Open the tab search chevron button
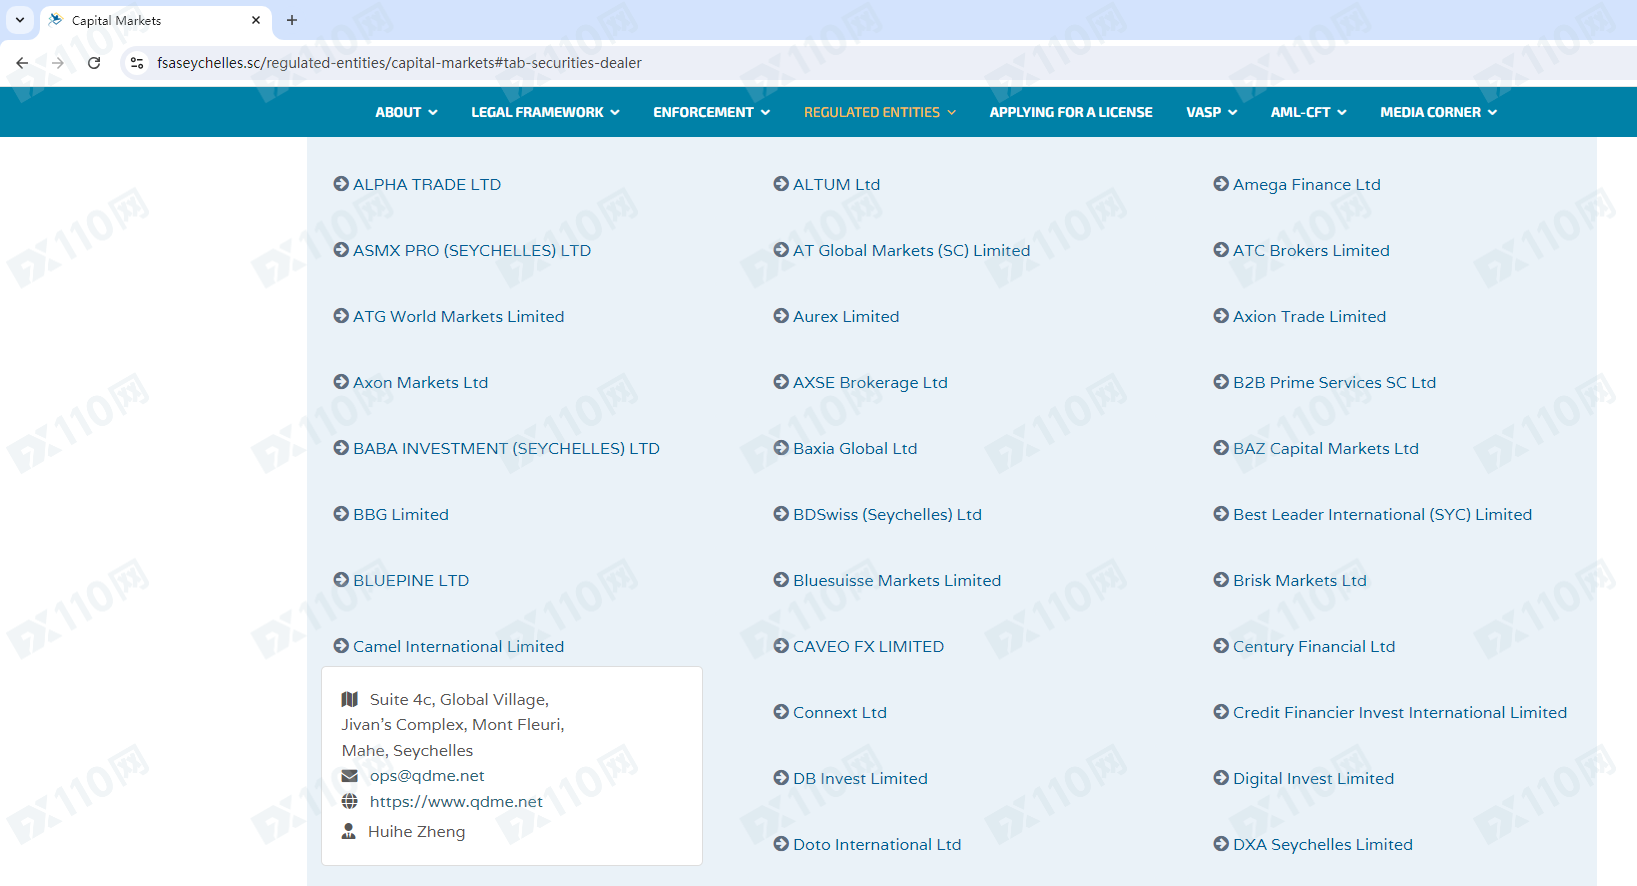Screen dimensions: 1637x886 [20, 20]
